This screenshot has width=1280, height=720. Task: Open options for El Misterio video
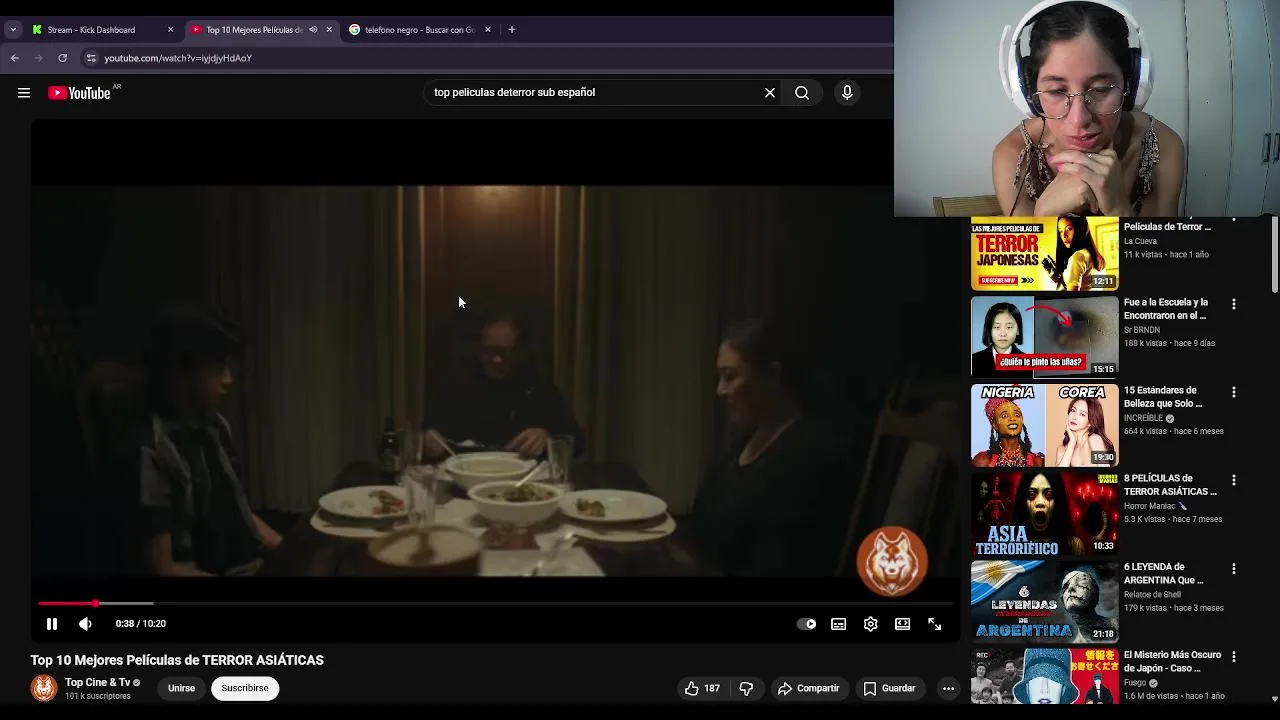(x=1233, y=656)
